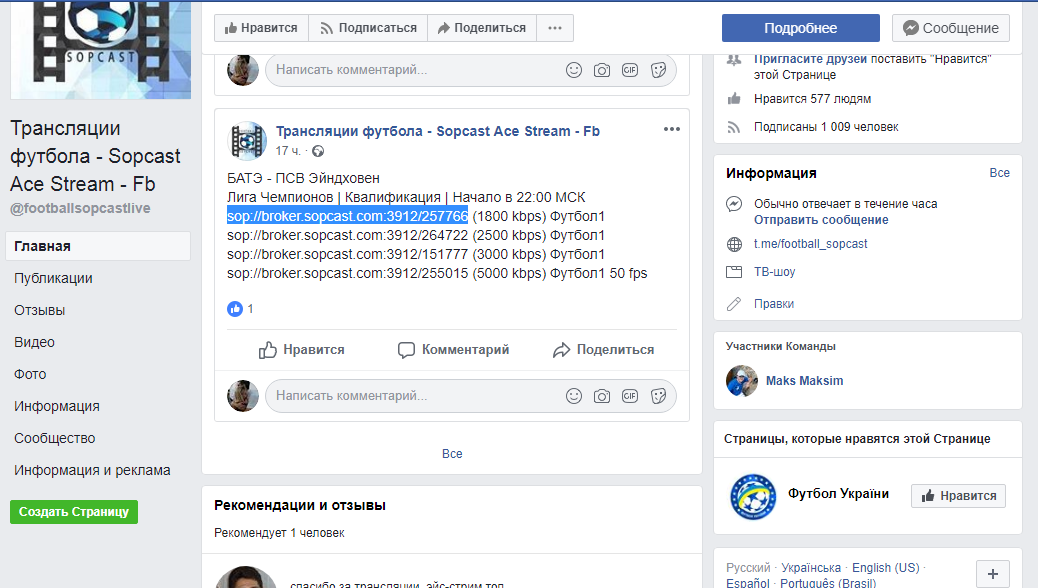Open the page three-dots more menu
Viewport: 1038px width, 588px height.
(555, 28)
